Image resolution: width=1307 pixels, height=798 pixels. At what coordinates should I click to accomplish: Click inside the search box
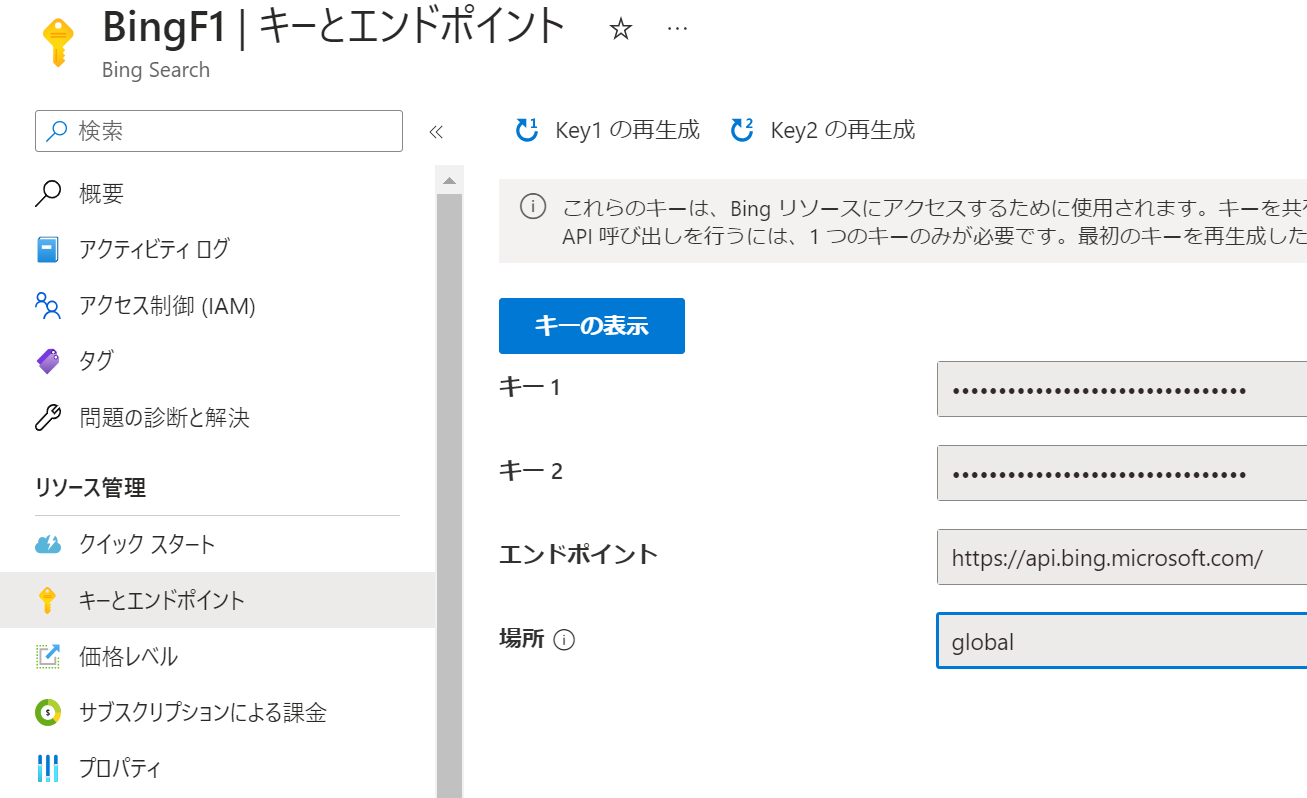[218, 131]
